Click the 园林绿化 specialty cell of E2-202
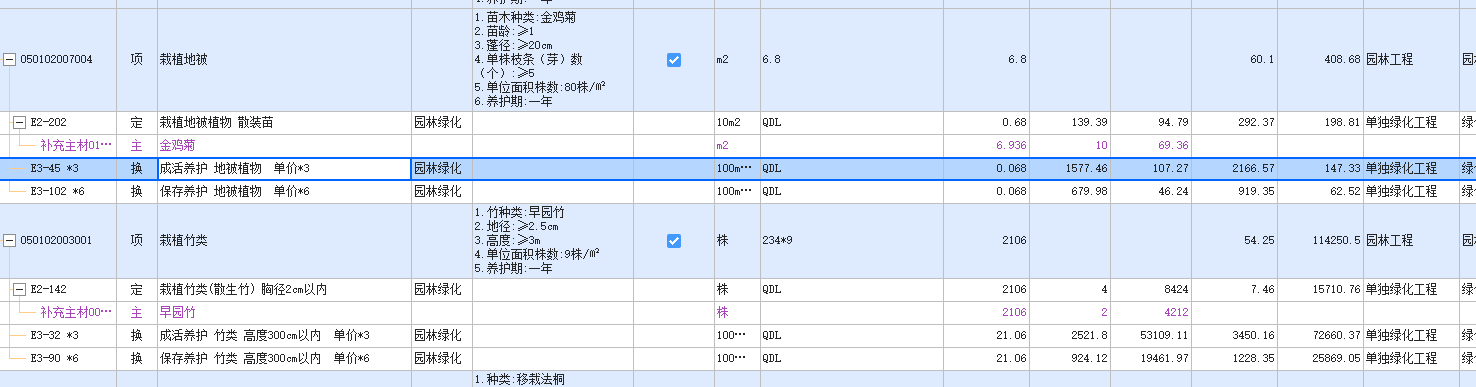 point(437,123)
